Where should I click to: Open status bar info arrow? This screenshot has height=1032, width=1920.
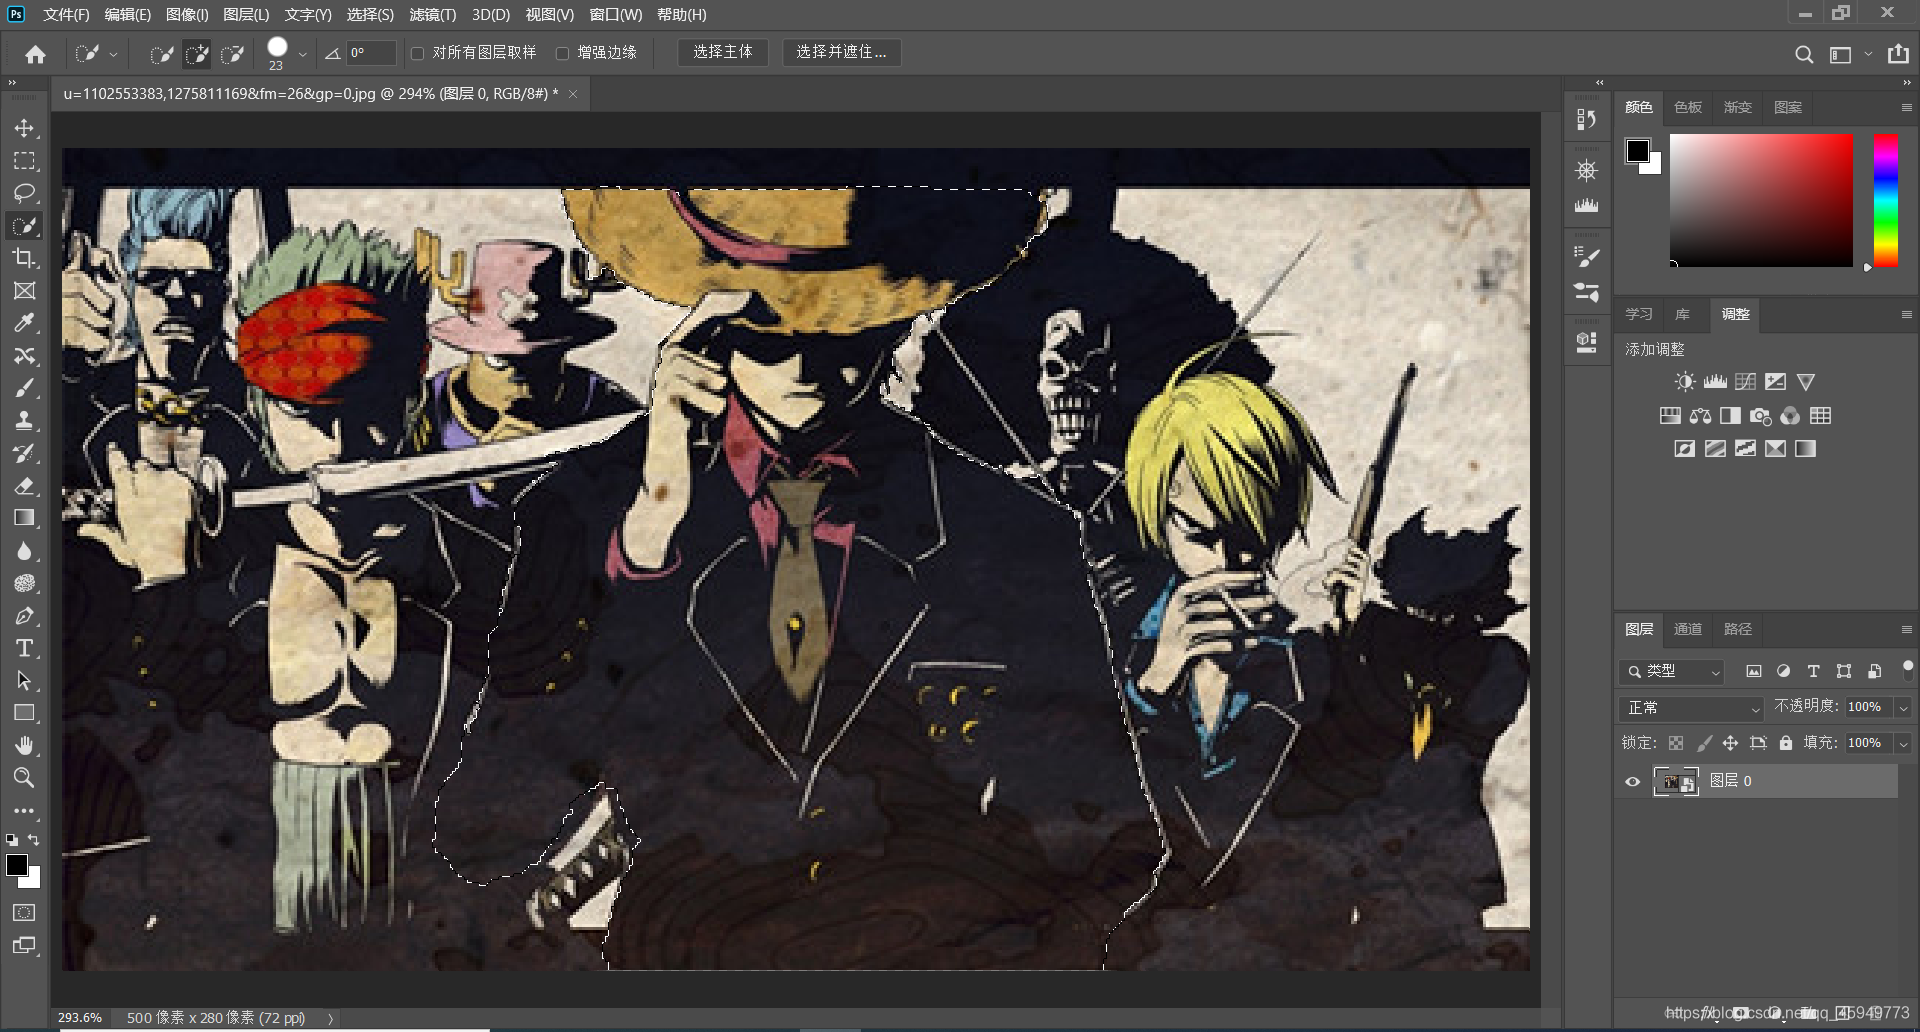pyautogui.click(x=330, y=1018)
